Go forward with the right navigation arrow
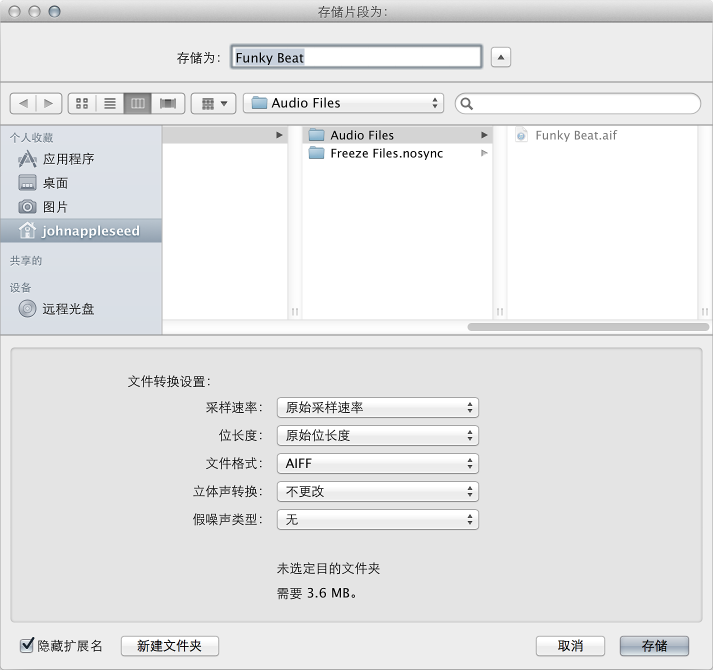This screenshot has height=672, width=714. pos(49,103)
